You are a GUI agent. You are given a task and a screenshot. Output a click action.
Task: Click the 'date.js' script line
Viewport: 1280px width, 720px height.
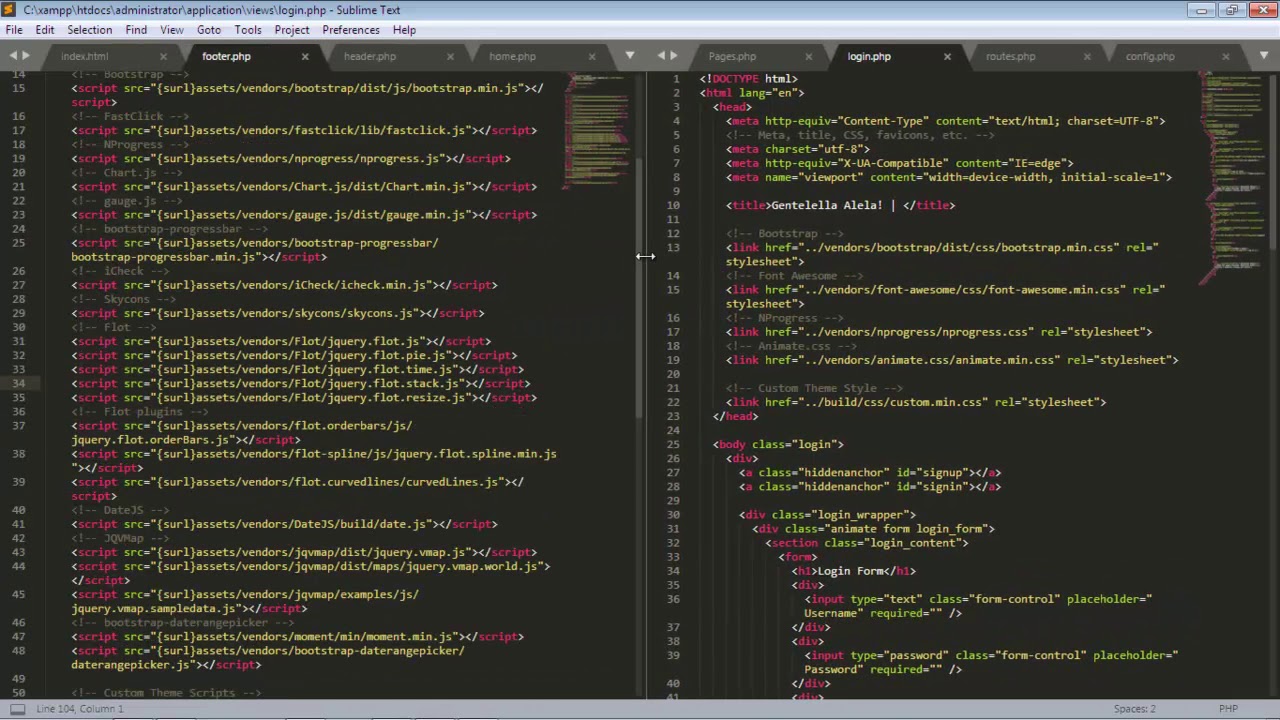point(284,525)
